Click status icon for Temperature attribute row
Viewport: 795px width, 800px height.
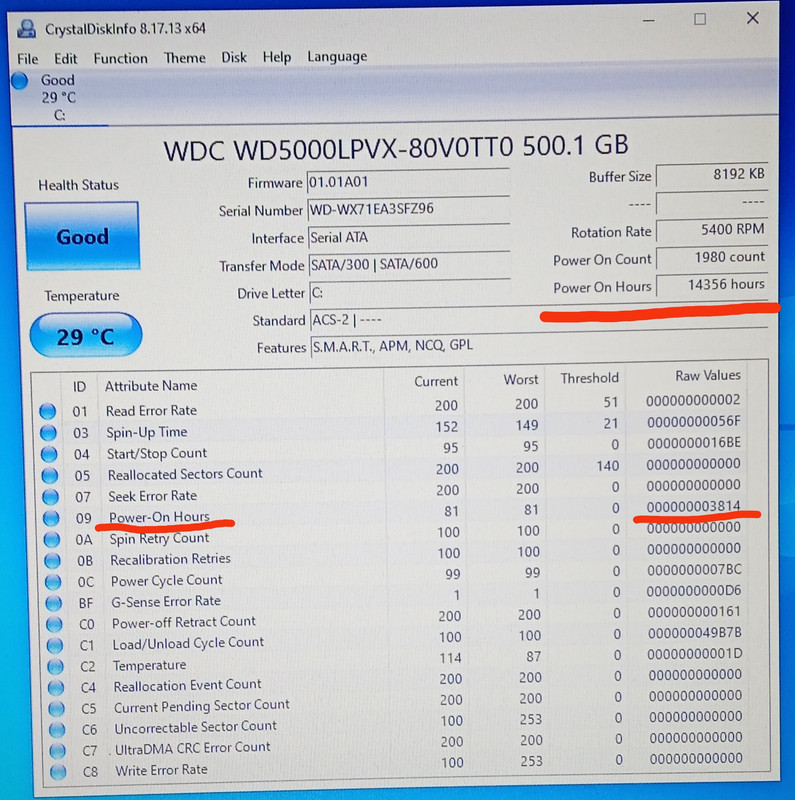55,666
